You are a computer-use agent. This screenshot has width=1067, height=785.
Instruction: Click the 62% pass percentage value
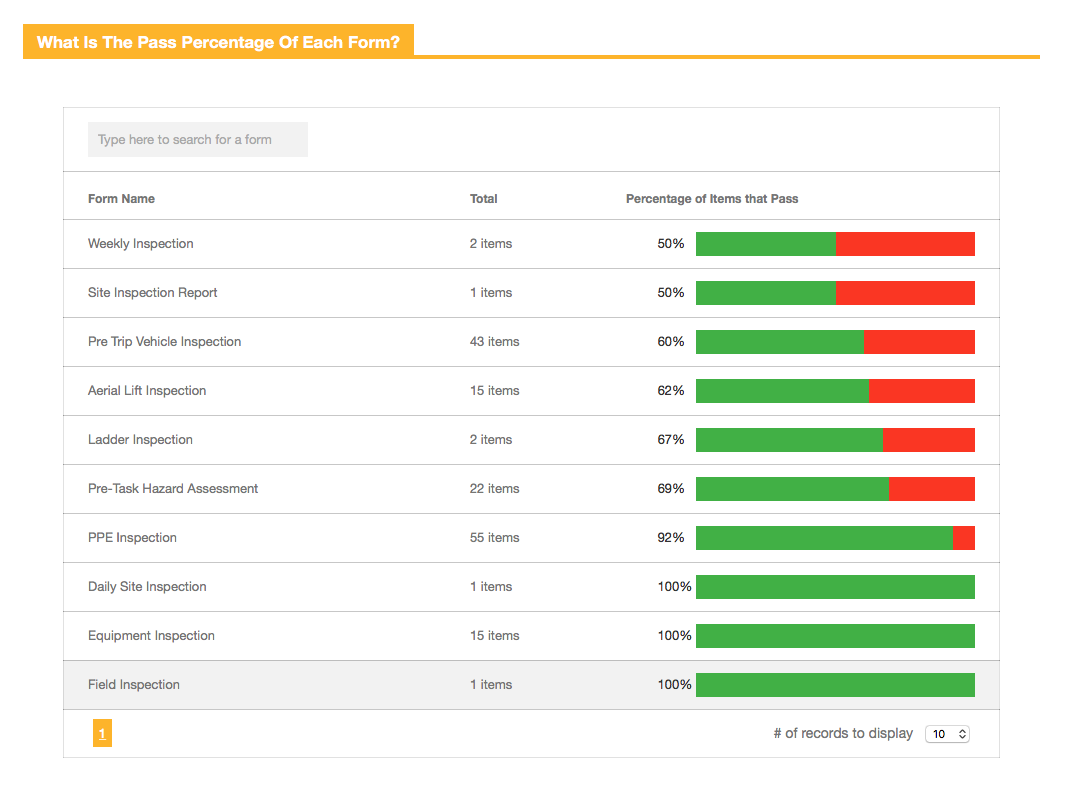pos(670,390)
